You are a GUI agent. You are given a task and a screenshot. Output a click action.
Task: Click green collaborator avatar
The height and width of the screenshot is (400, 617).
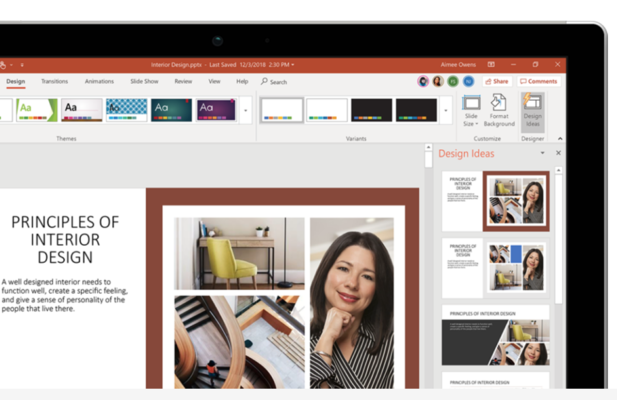(x=453, y=81)
